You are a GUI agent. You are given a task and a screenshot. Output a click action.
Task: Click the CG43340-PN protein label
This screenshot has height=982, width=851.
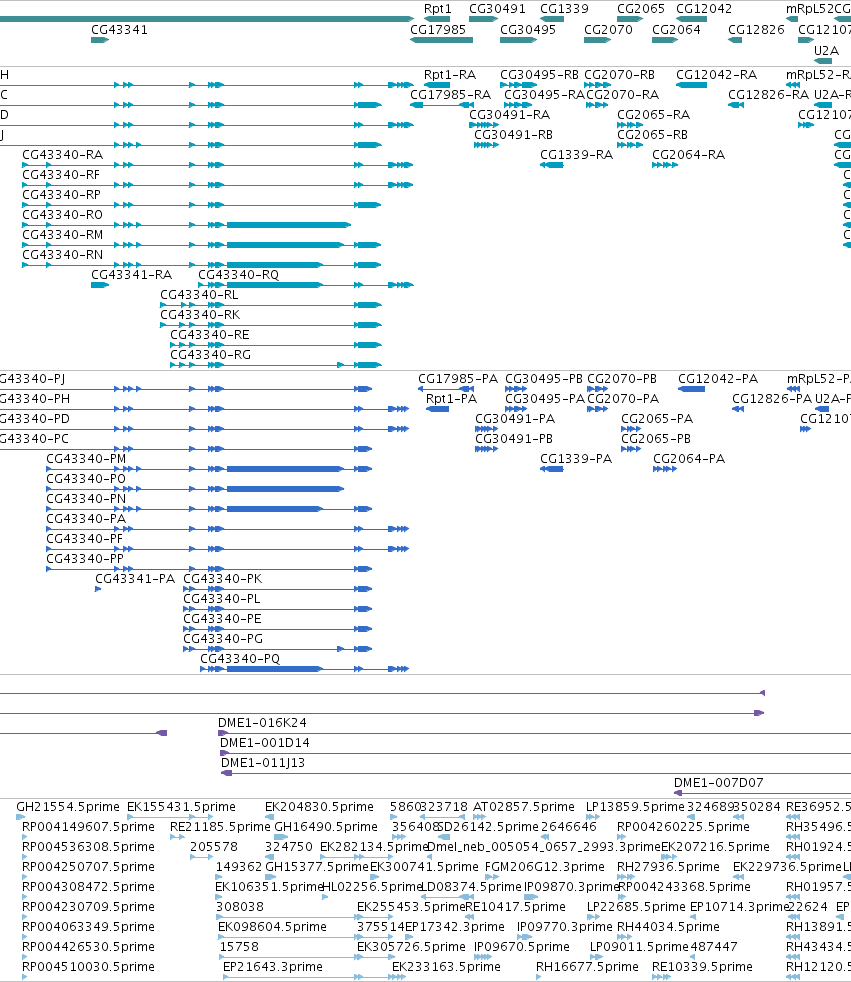(x=86, y=499)
